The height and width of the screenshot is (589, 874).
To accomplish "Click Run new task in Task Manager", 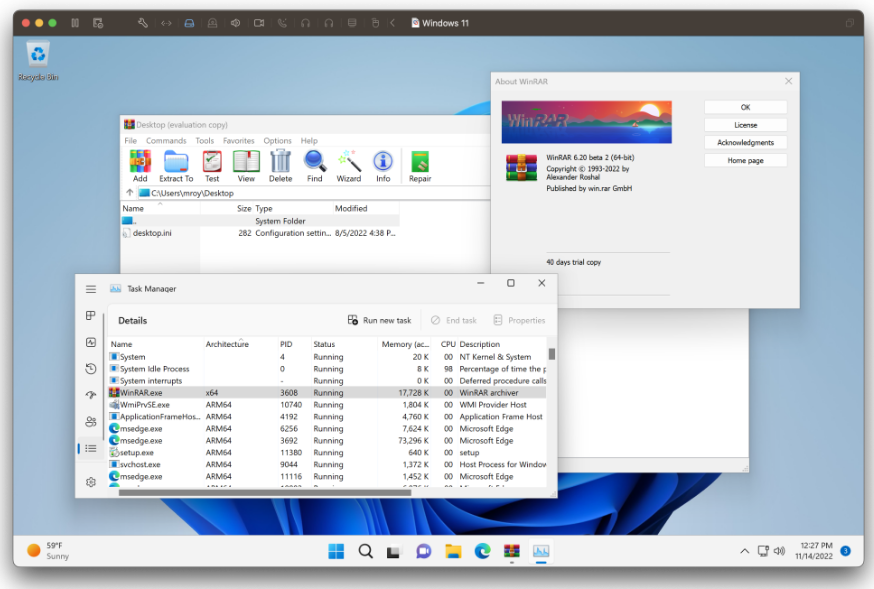I will click(x=379, y=320).
